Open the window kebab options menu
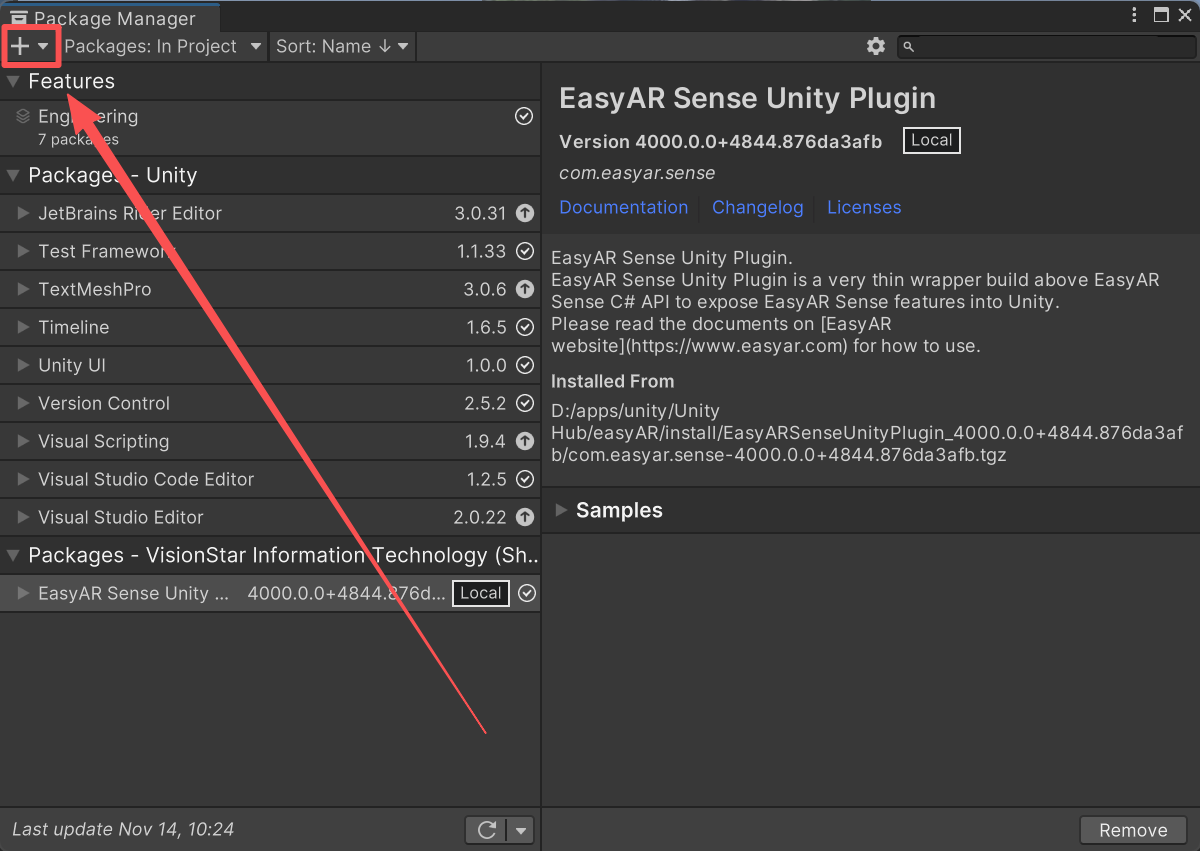The image size is (1200, 851). click(x=1134, y=15)
